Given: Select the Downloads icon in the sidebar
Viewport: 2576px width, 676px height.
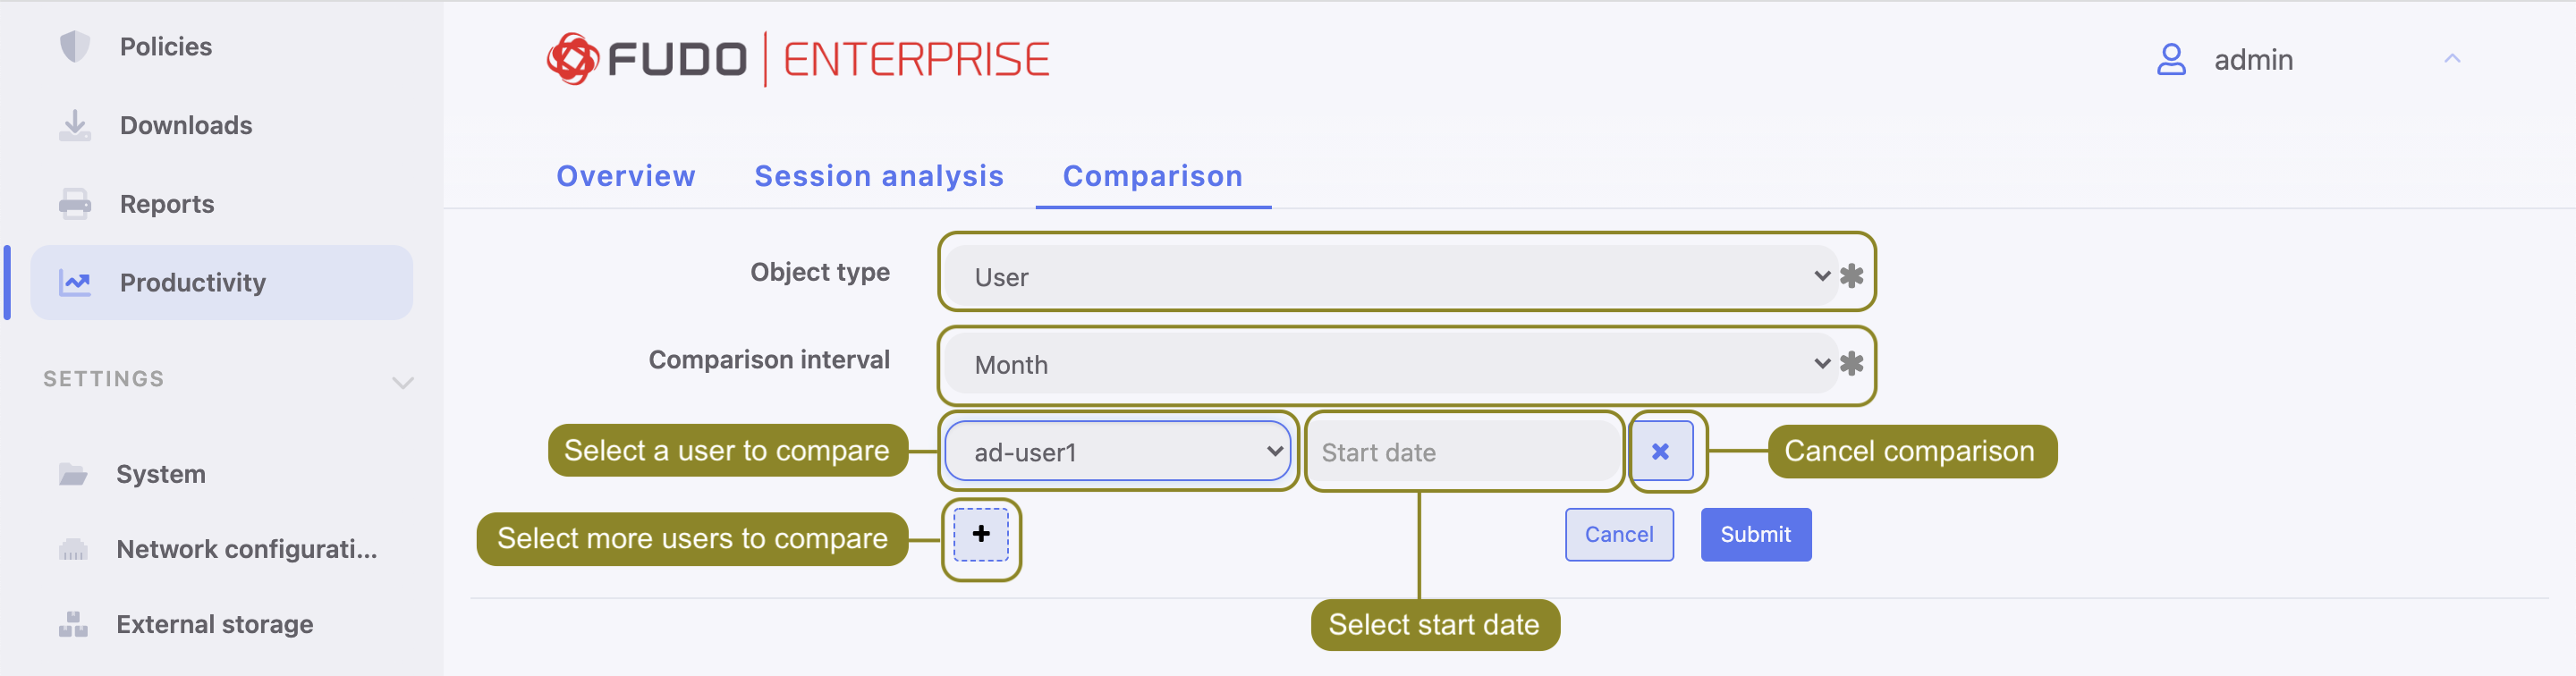Looking at the screenshot, I should [75, 124].
